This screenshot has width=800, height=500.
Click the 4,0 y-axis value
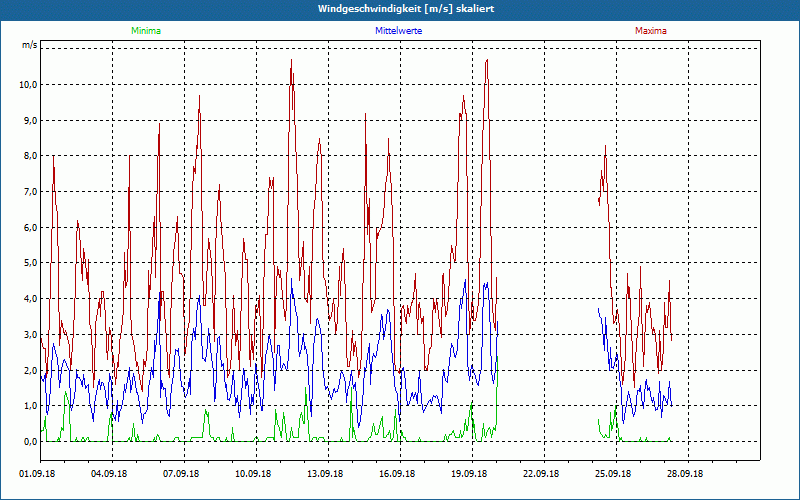click(x=30, y=299)
